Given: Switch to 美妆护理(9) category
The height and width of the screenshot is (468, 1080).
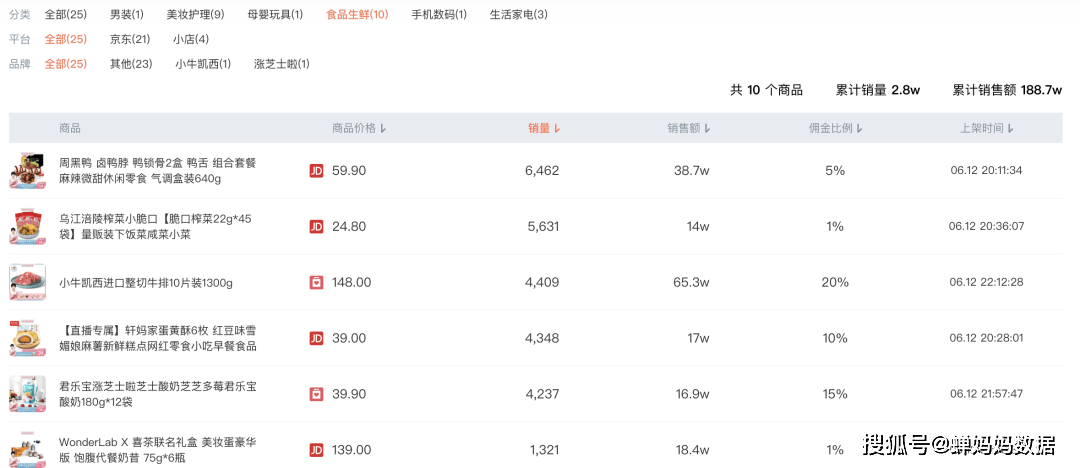Looking at the screenshot, I should pyautogui.click(x=195, y=15).
